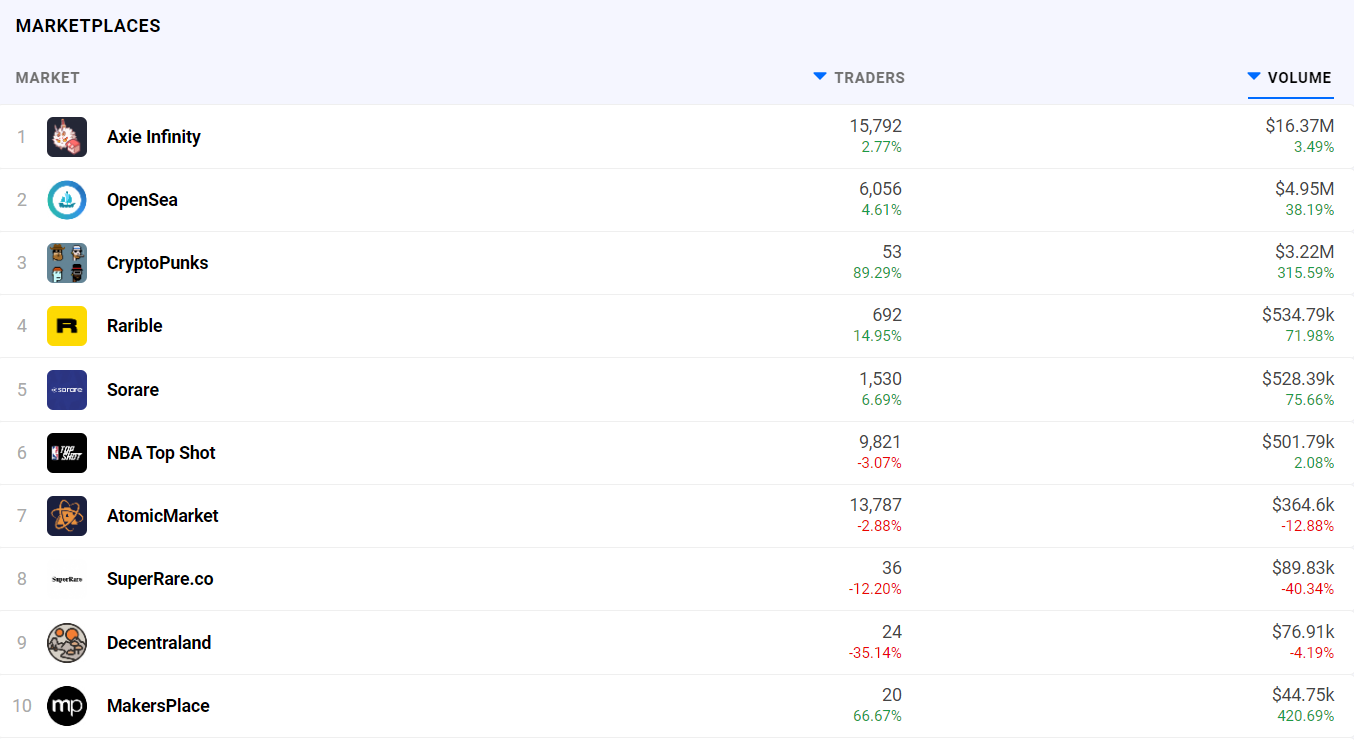1354x740 pixels.
Task: Select the $501.79k volume value
Action: coord(1298,442)
